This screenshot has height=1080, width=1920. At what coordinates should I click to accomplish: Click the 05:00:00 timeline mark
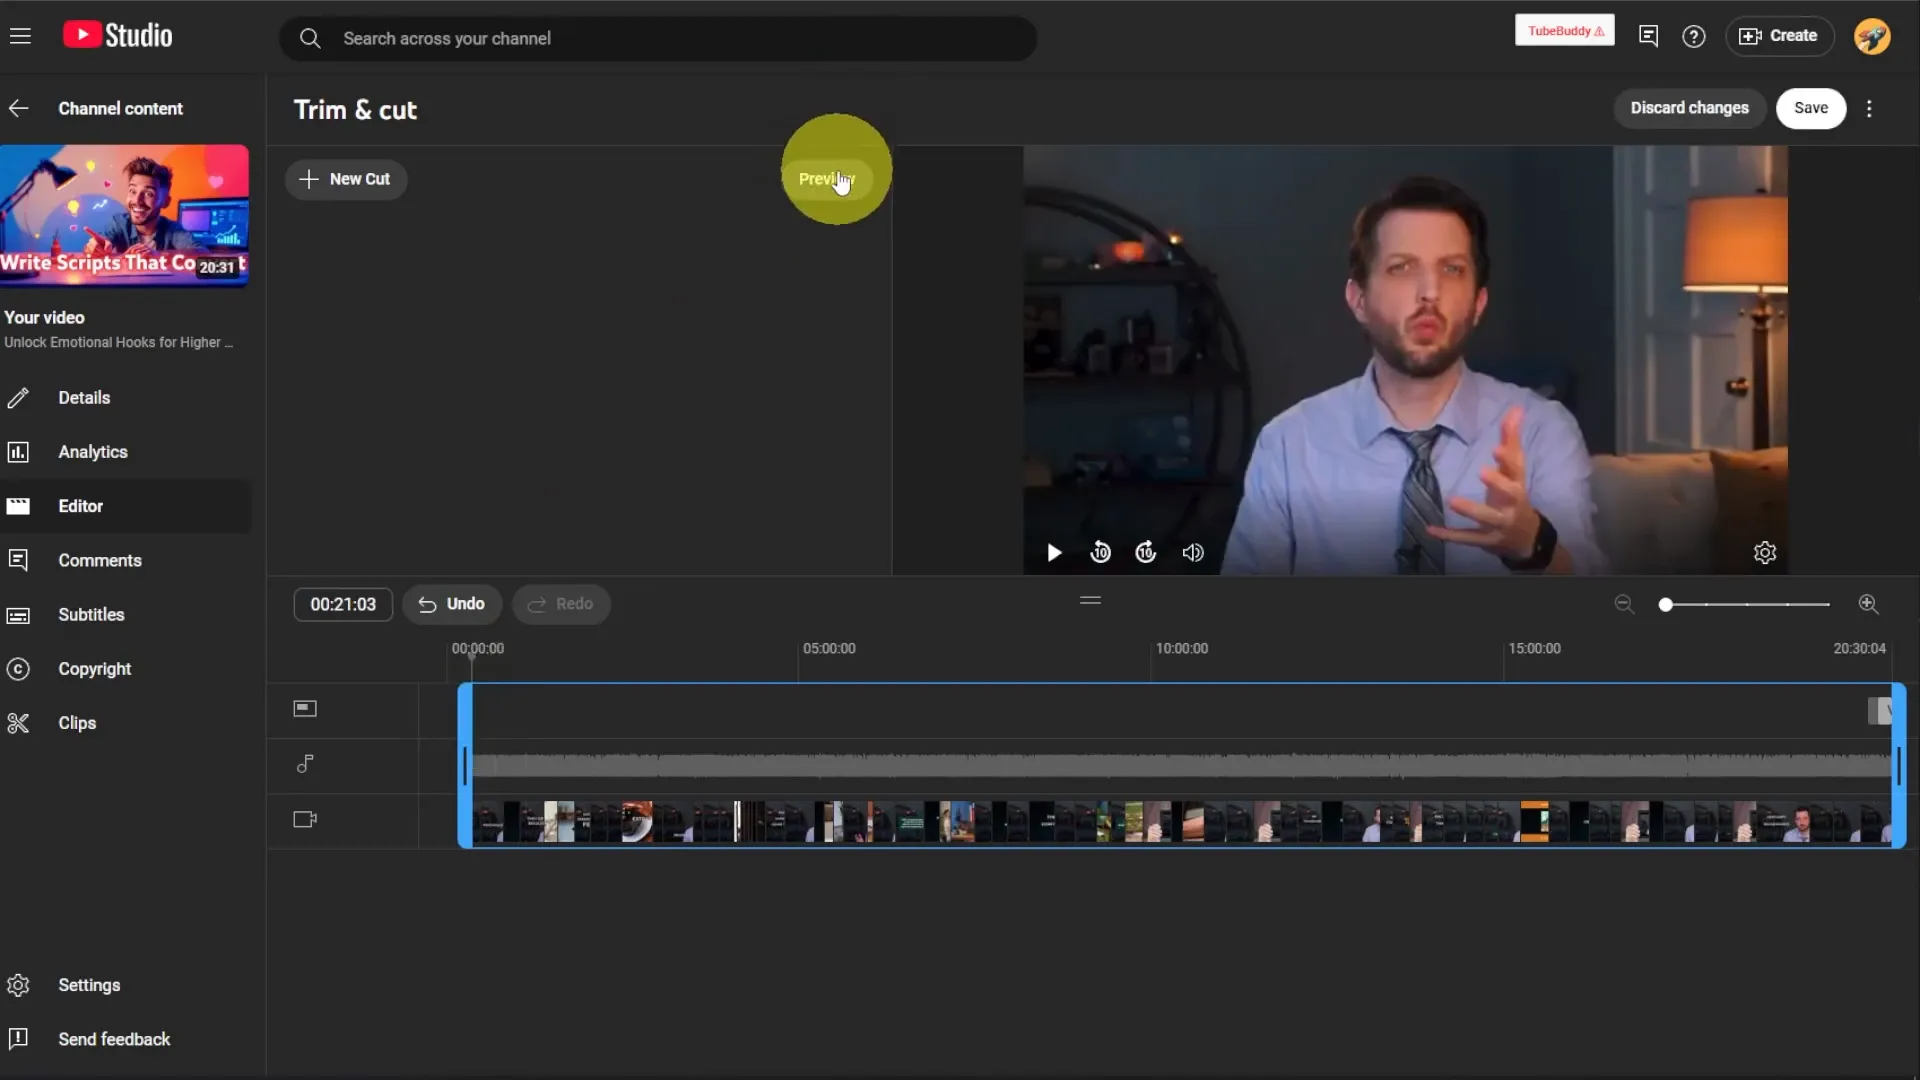[x=829, y=649]
